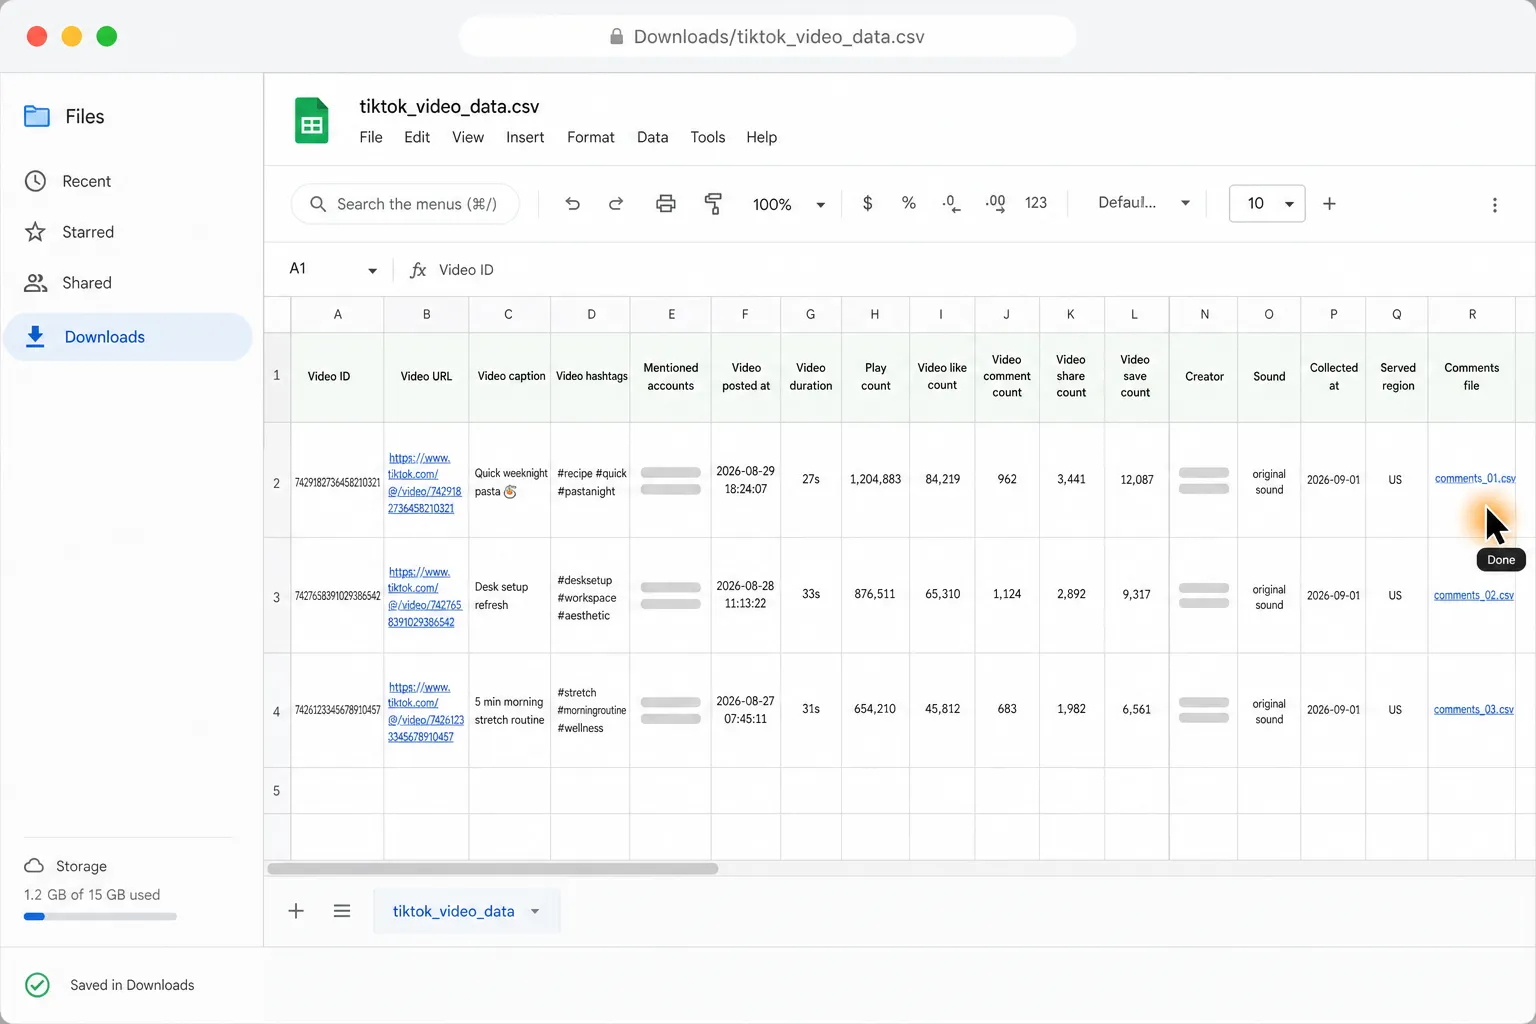The height and width of the screenshot is (1024, 1536).
Task: Add a new sheet with plus icon
Action: coord(296,911)
